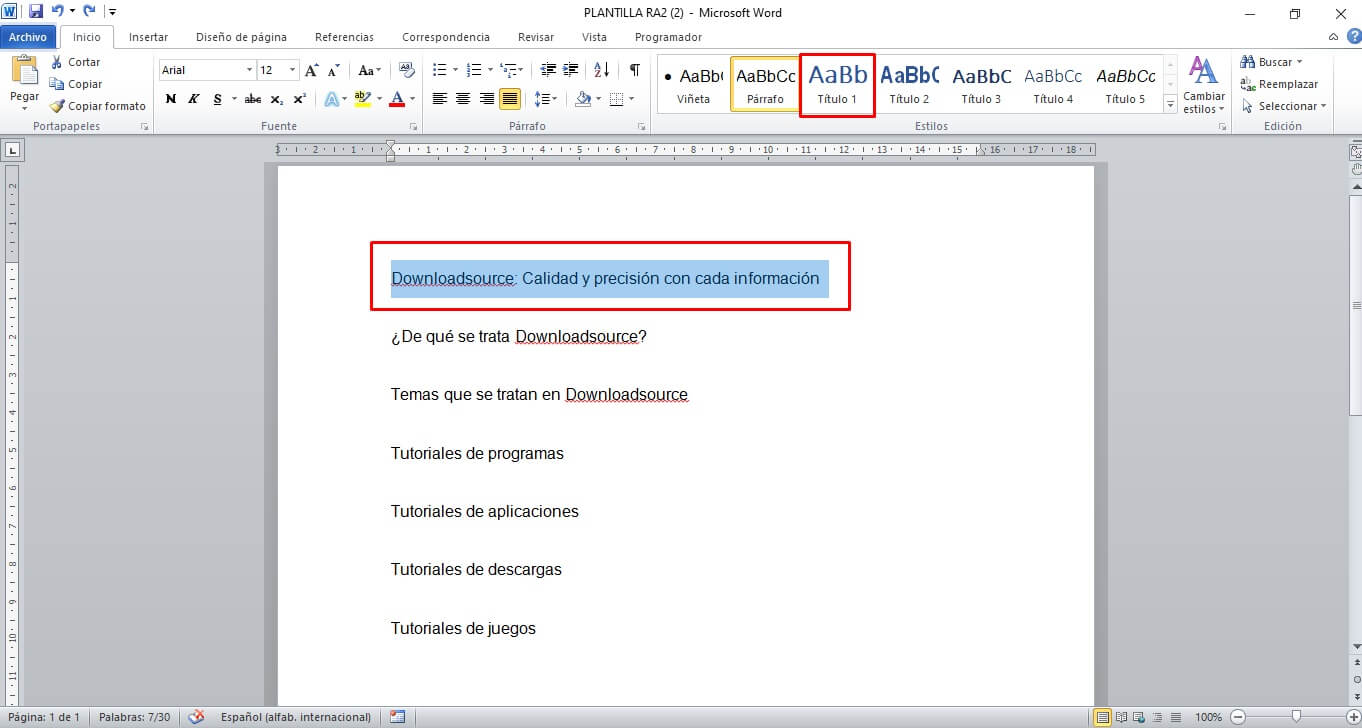Click Copiar in Portapapeles

coord(76,84)
